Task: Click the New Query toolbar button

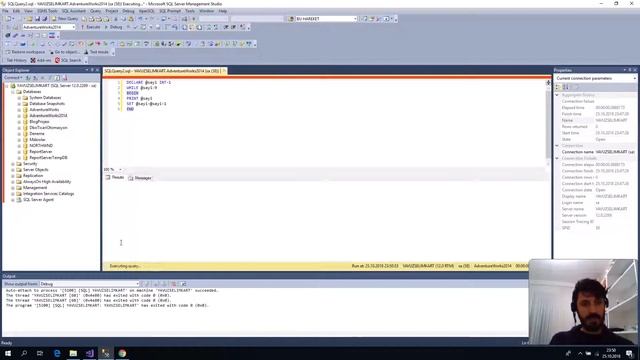Action: (65, 19)
